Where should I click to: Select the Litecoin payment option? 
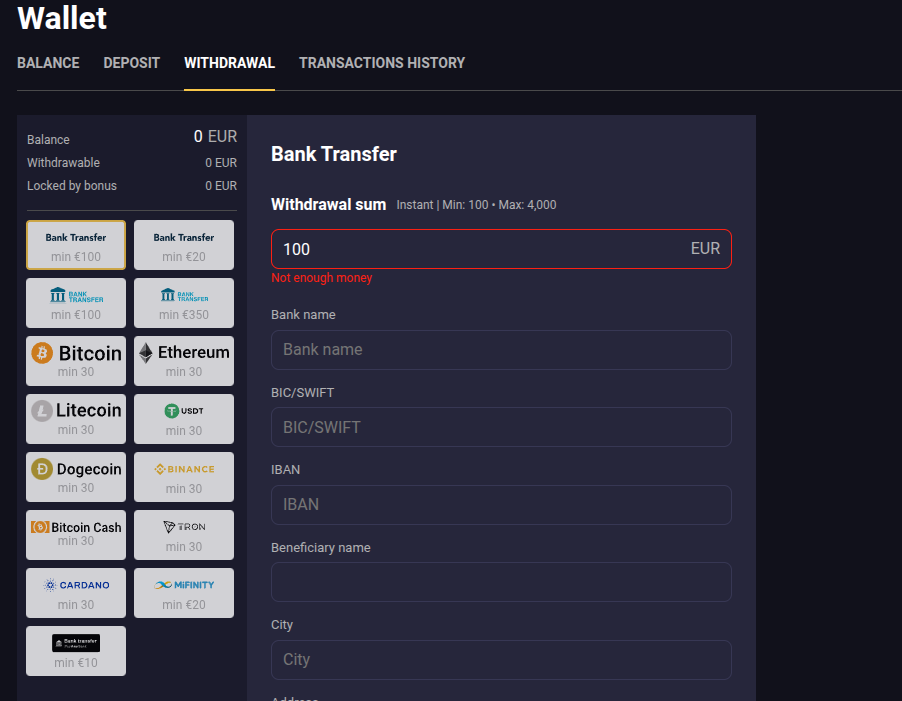point(76,419)
